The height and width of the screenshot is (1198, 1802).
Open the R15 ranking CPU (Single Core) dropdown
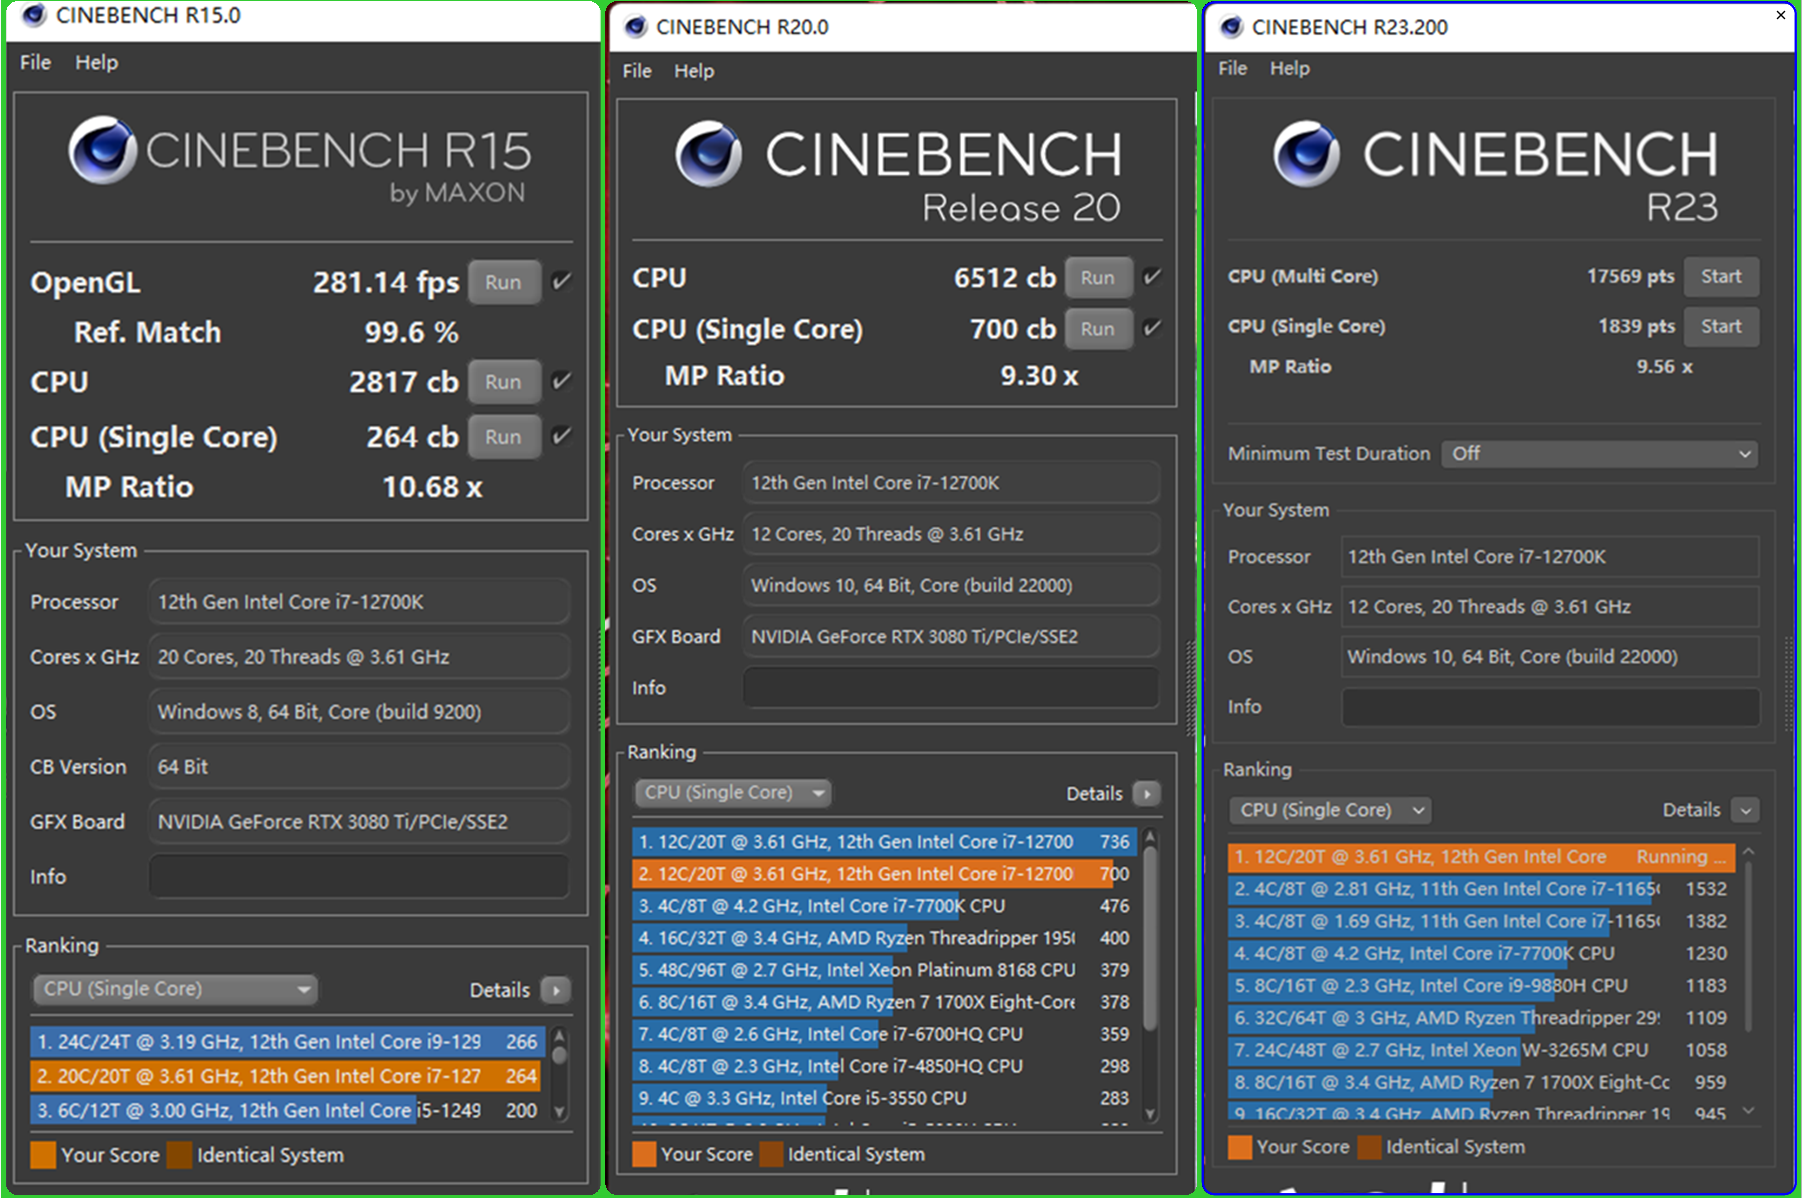pyautogui.click(x=175, y=989)
